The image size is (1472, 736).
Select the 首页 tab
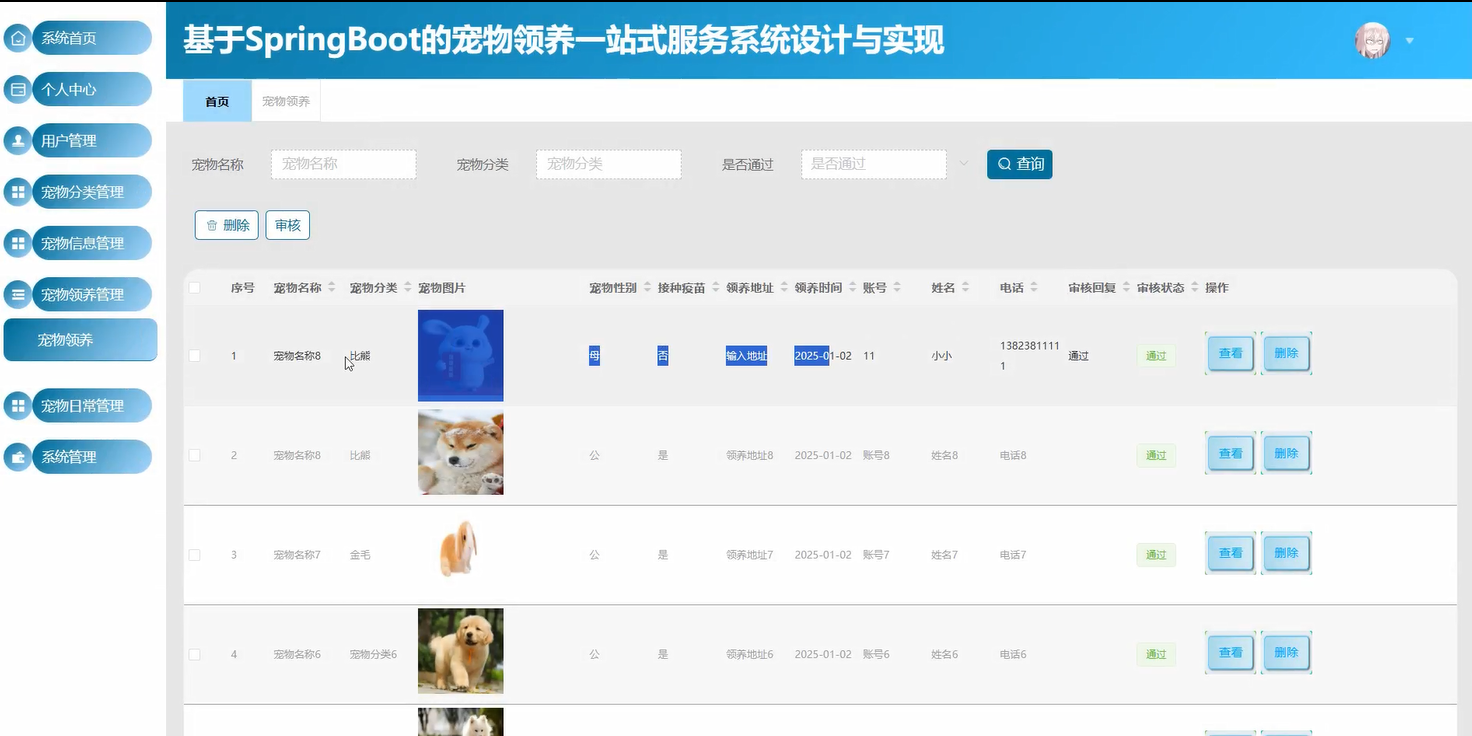[216, 100]
